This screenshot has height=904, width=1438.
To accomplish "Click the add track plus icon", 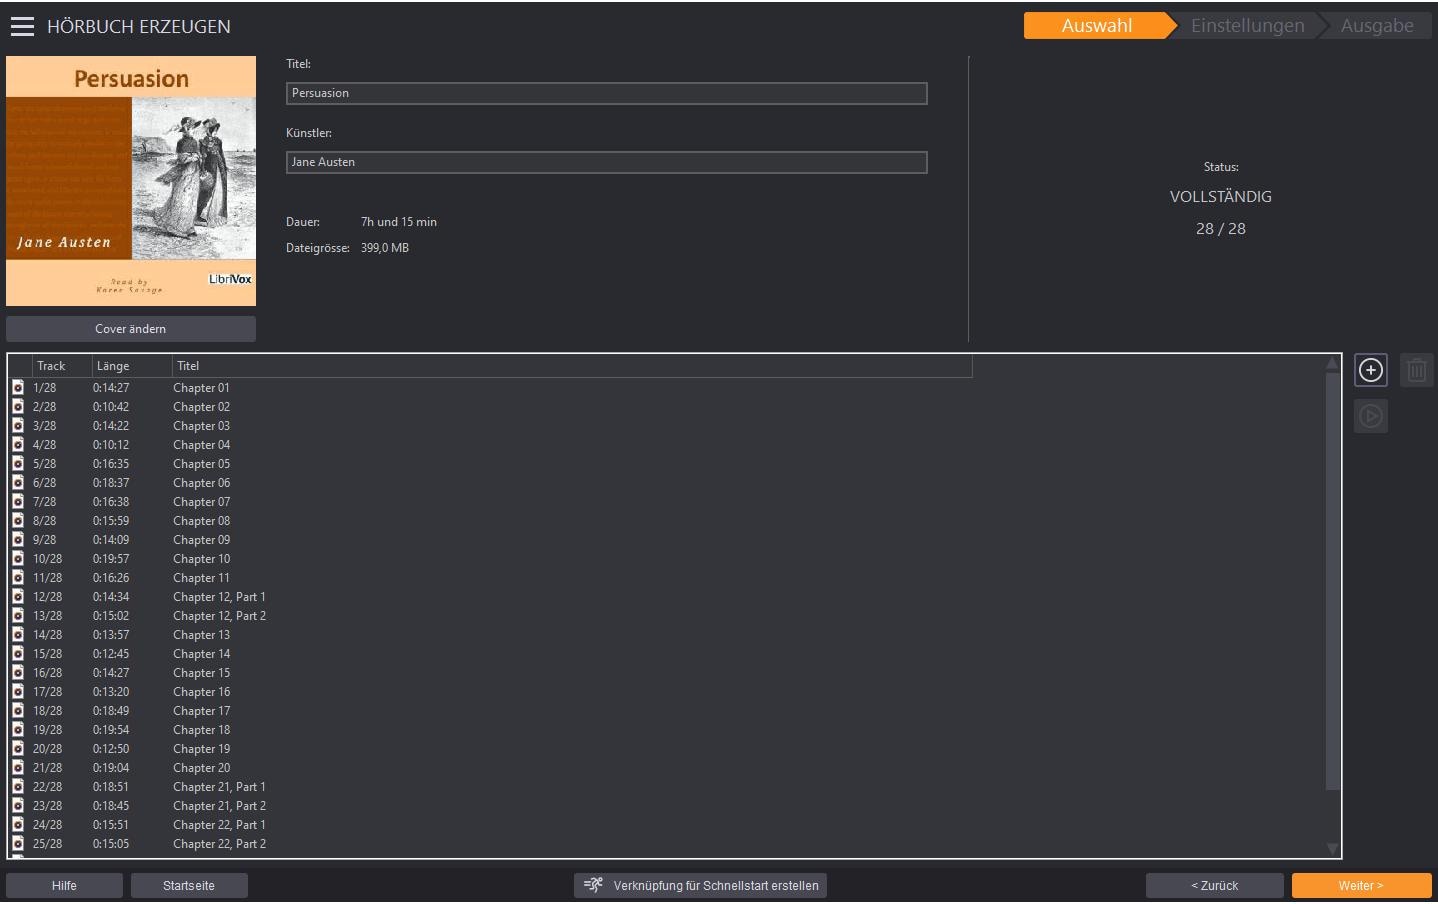I will pyautogui.click(x=1370, y=370).
